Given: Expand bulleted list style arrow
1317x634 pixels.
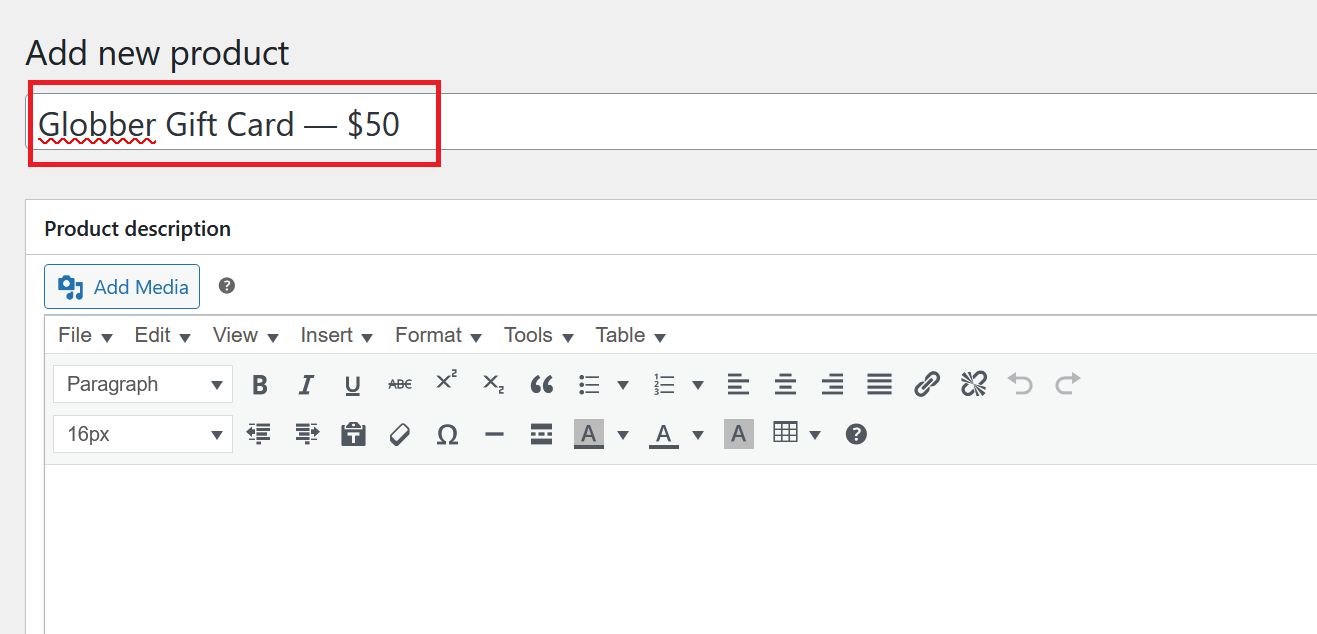Looking at the screenshot, I should 622,384.
